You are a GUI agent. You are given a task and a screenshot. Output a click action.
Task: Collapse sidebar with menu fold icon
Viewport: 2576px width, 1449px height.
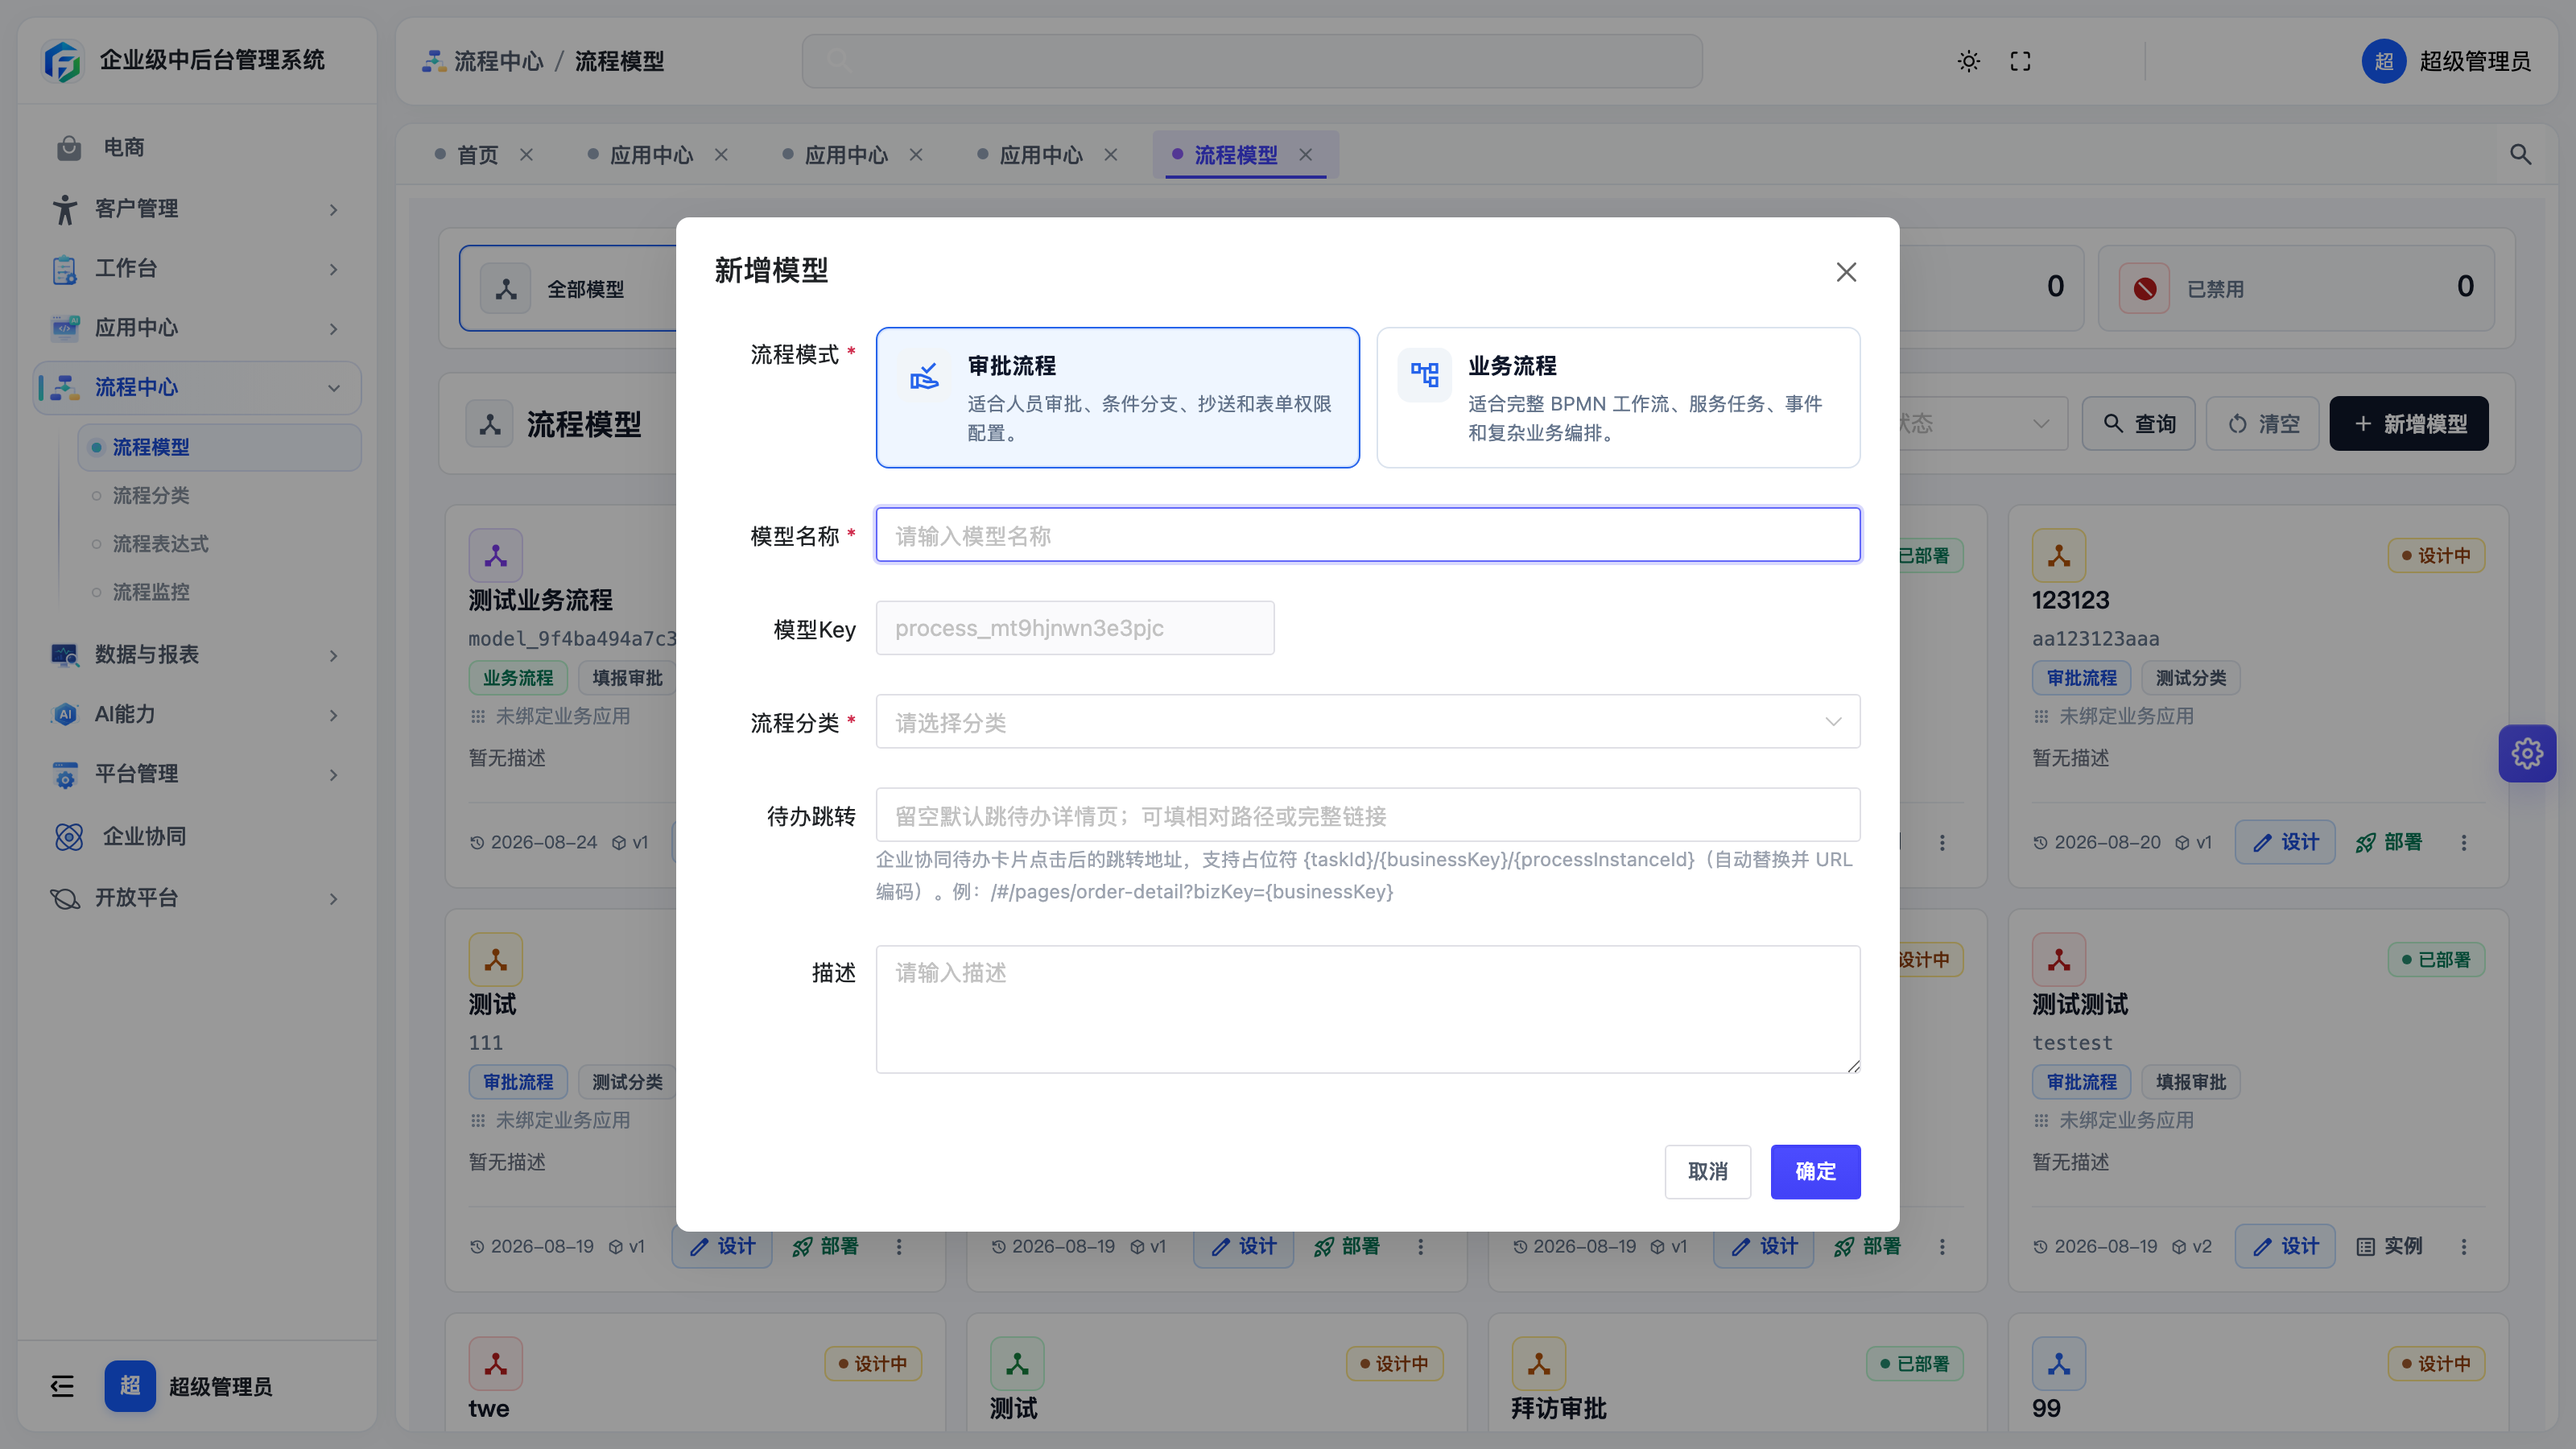[x=62, y=1386]
